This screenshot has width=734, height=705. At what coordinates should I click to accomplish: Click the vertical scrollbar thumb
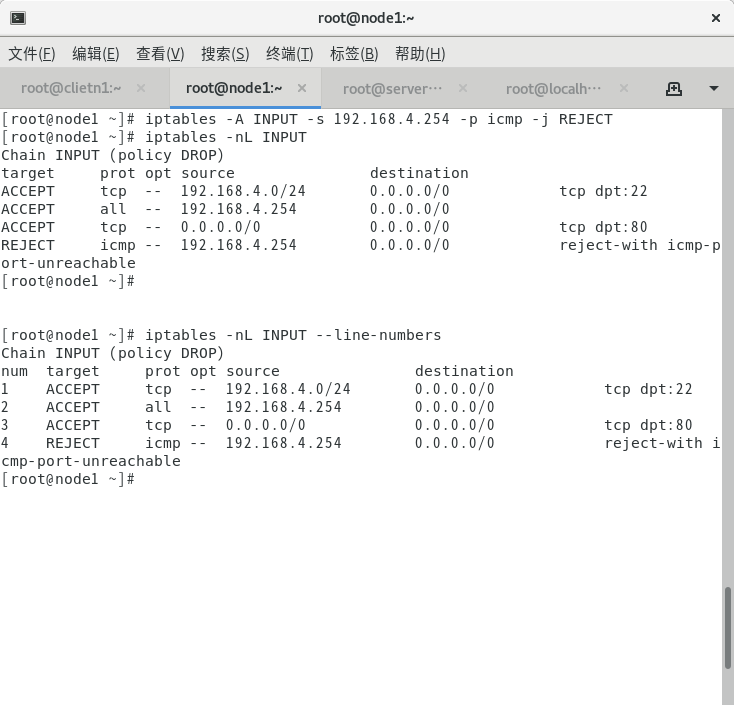727,628
